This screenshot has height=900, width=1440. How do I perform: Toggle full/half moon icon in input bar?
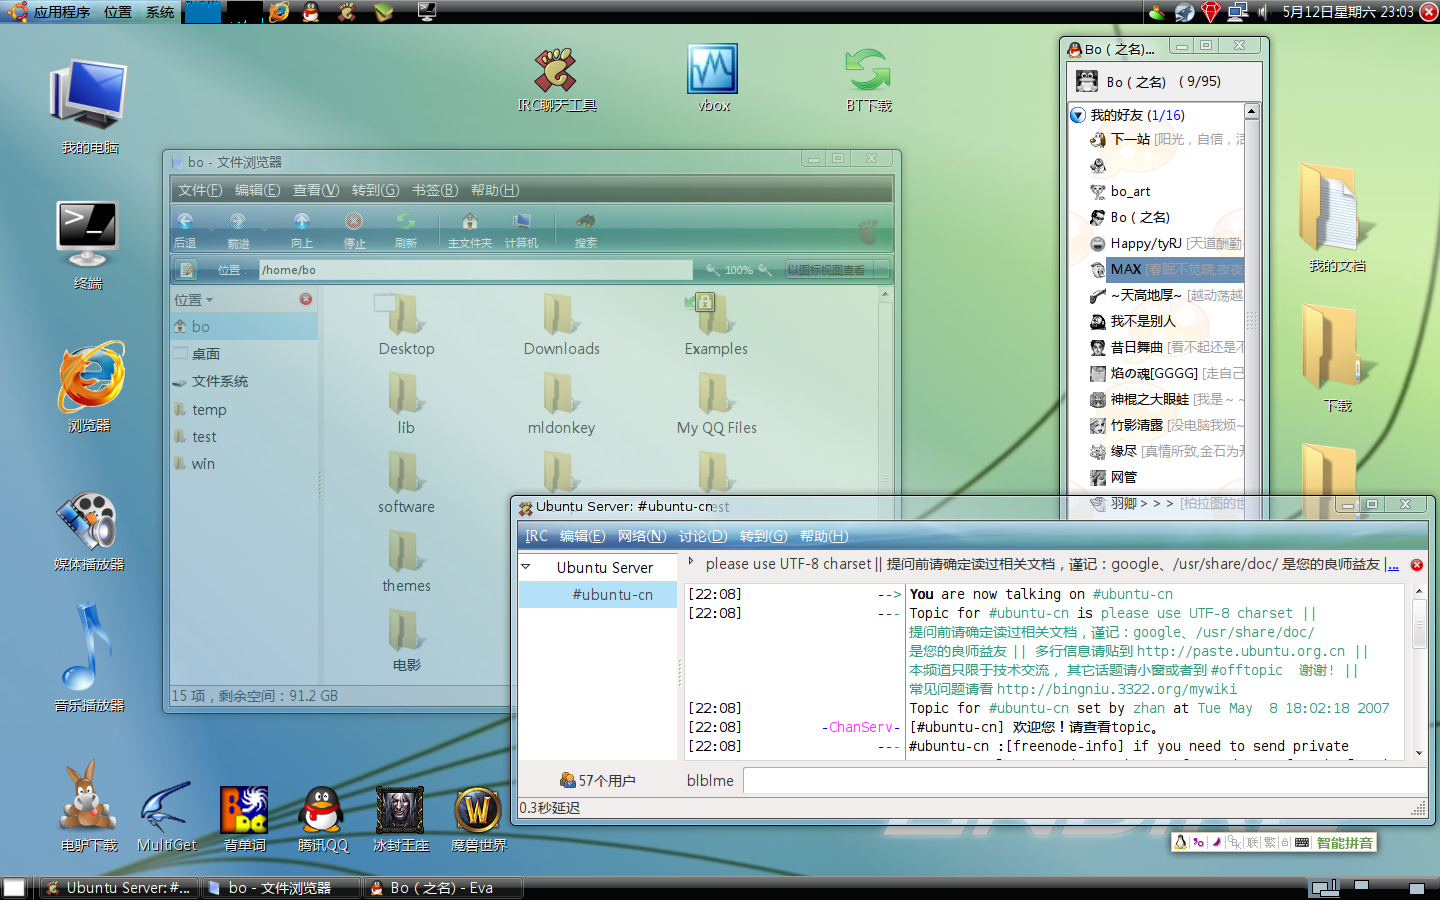pyautogui.click(x=1217, y=843)
